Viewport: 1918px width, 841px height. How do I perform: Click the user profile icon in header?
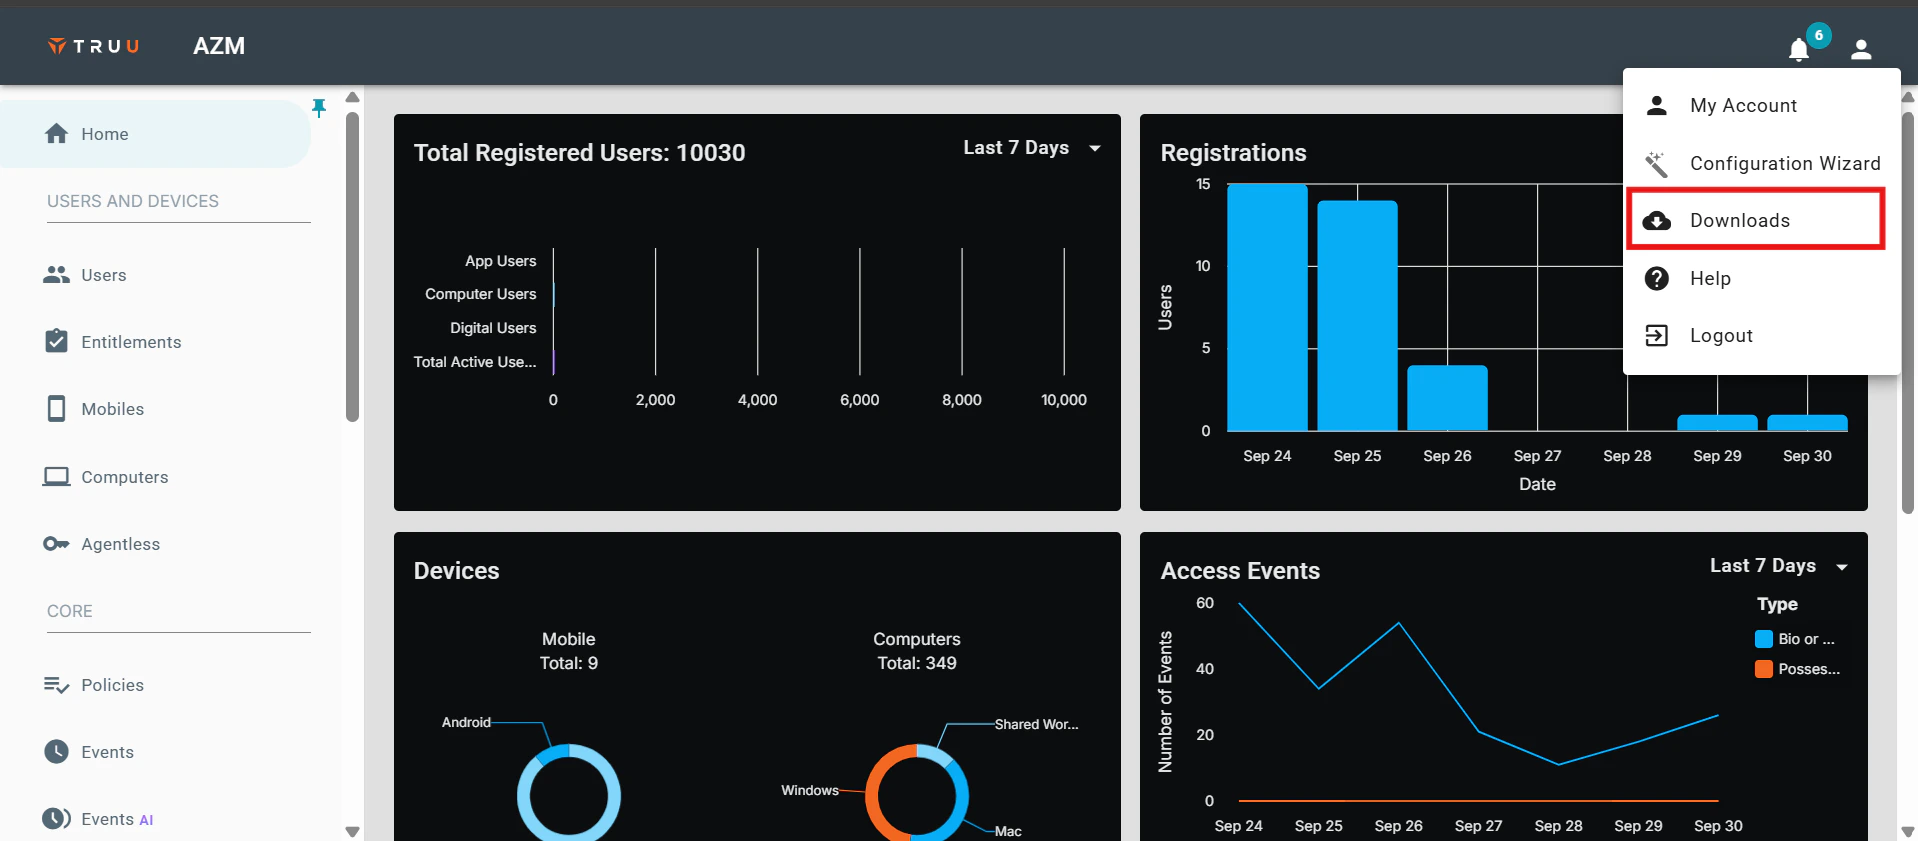[1860, 49]
